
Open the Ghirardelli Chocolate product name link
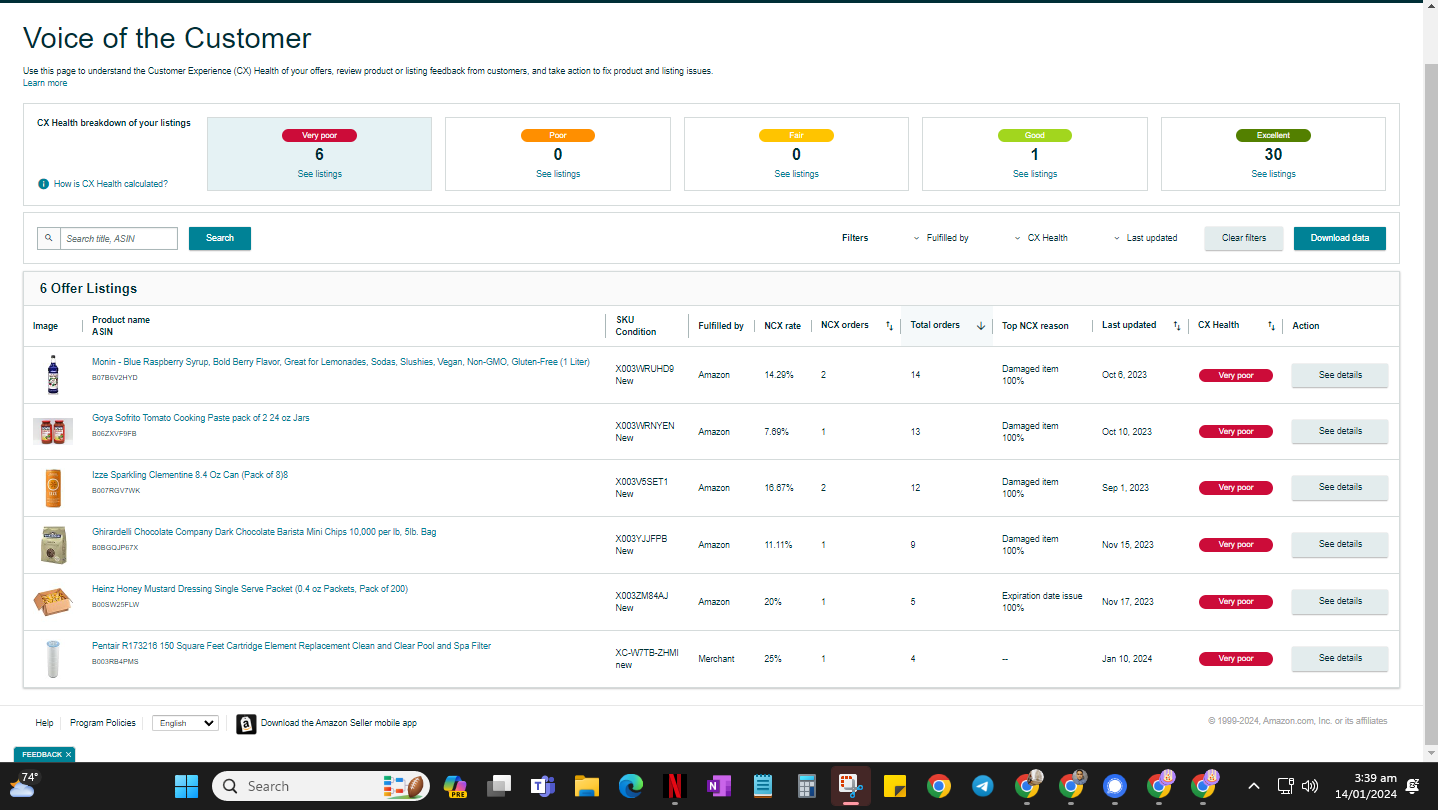264,532
